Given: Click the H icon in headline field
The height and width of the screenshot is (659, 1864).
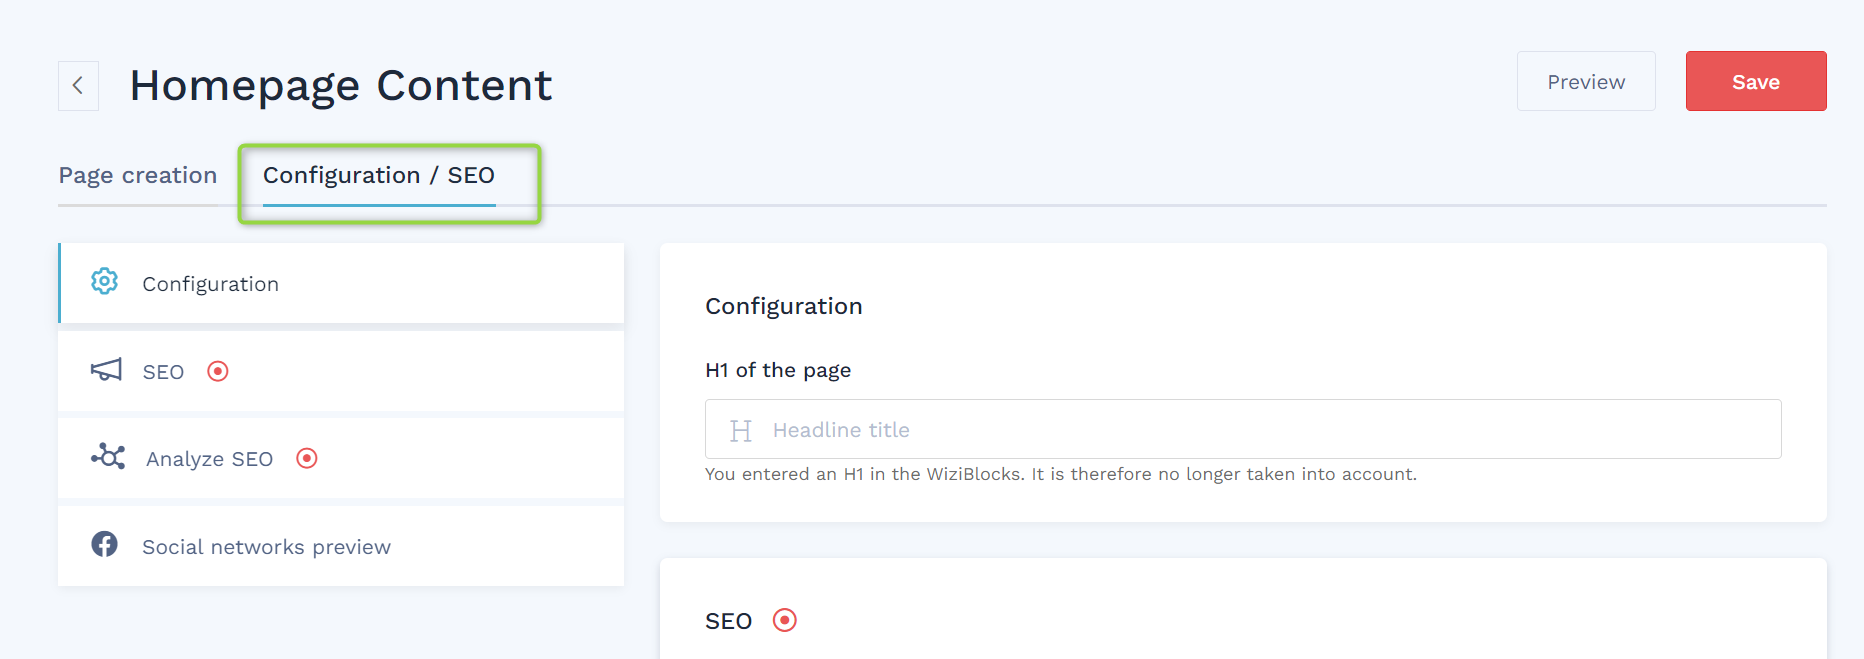Looking at the screenshot, I should [741, 430].
